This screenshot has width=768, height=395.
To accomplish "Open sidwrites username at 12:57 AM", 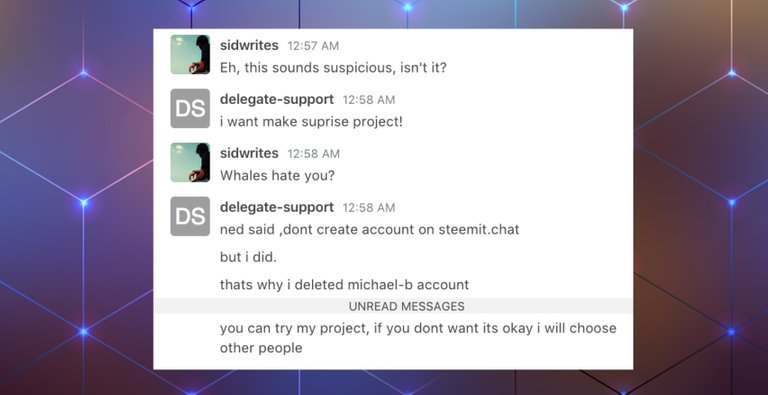I will [x=249, y=45].
